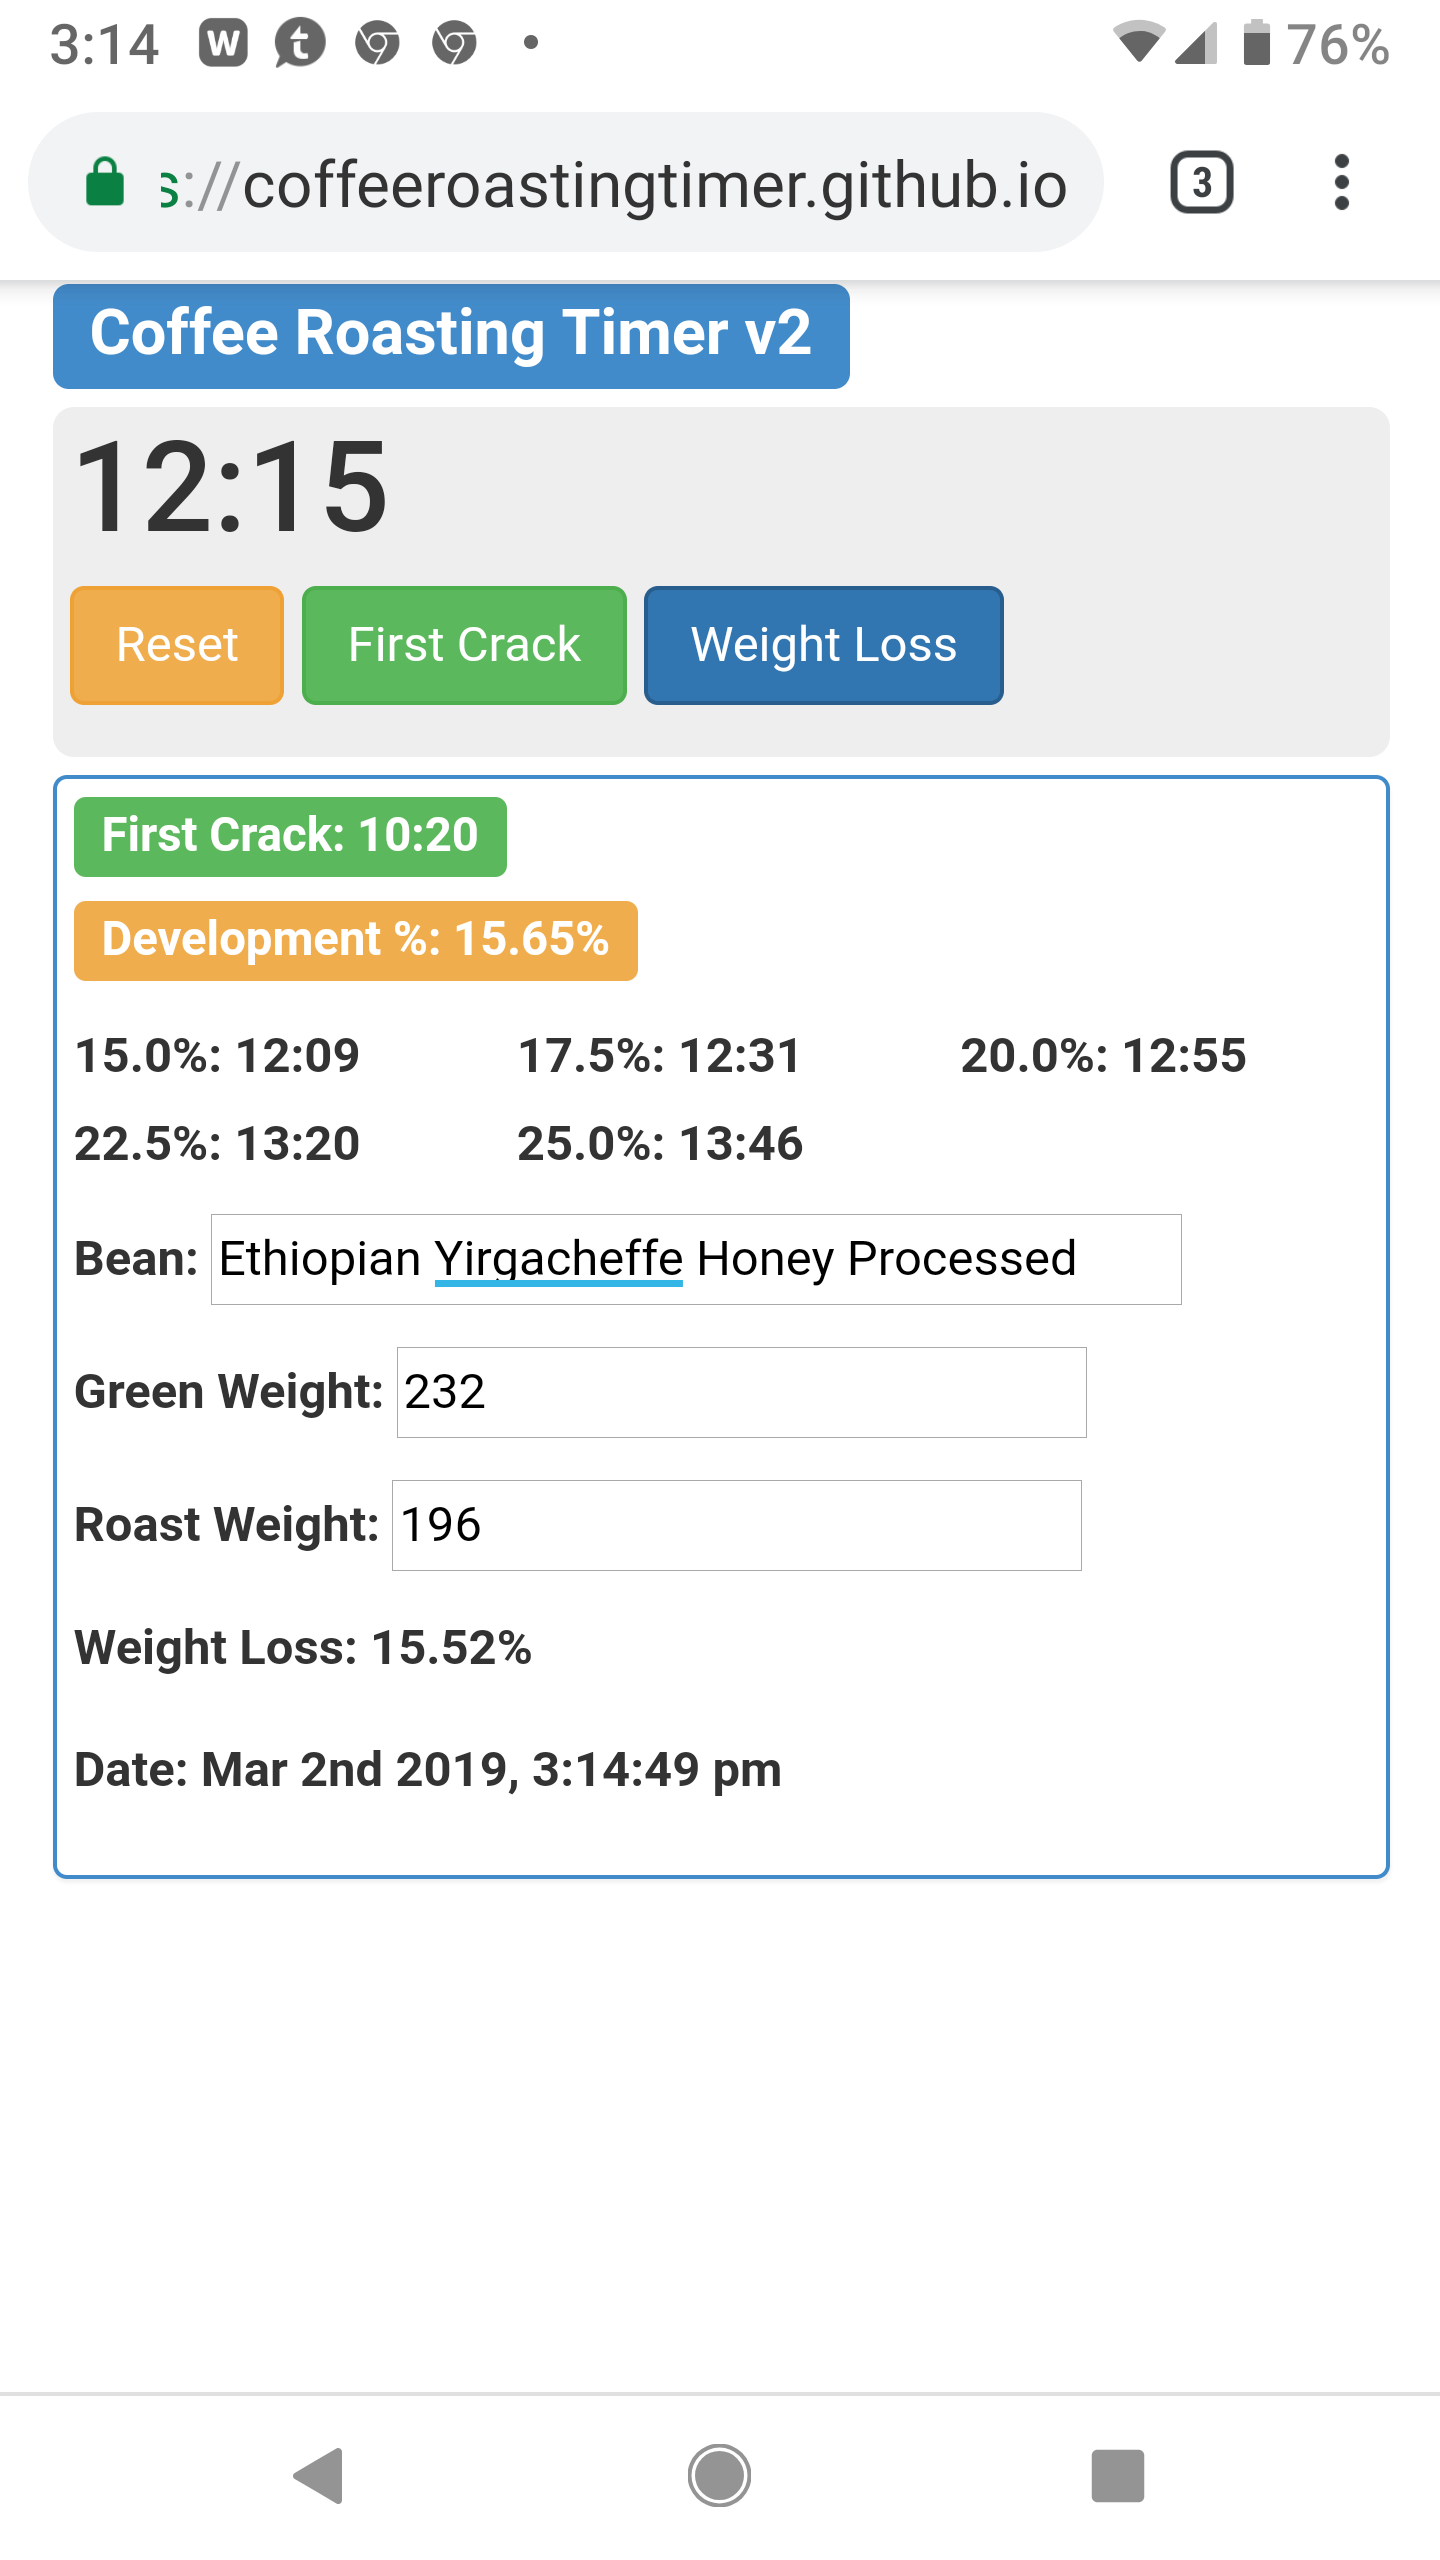Tap the Tumblr notification icon in status bar

300,43
